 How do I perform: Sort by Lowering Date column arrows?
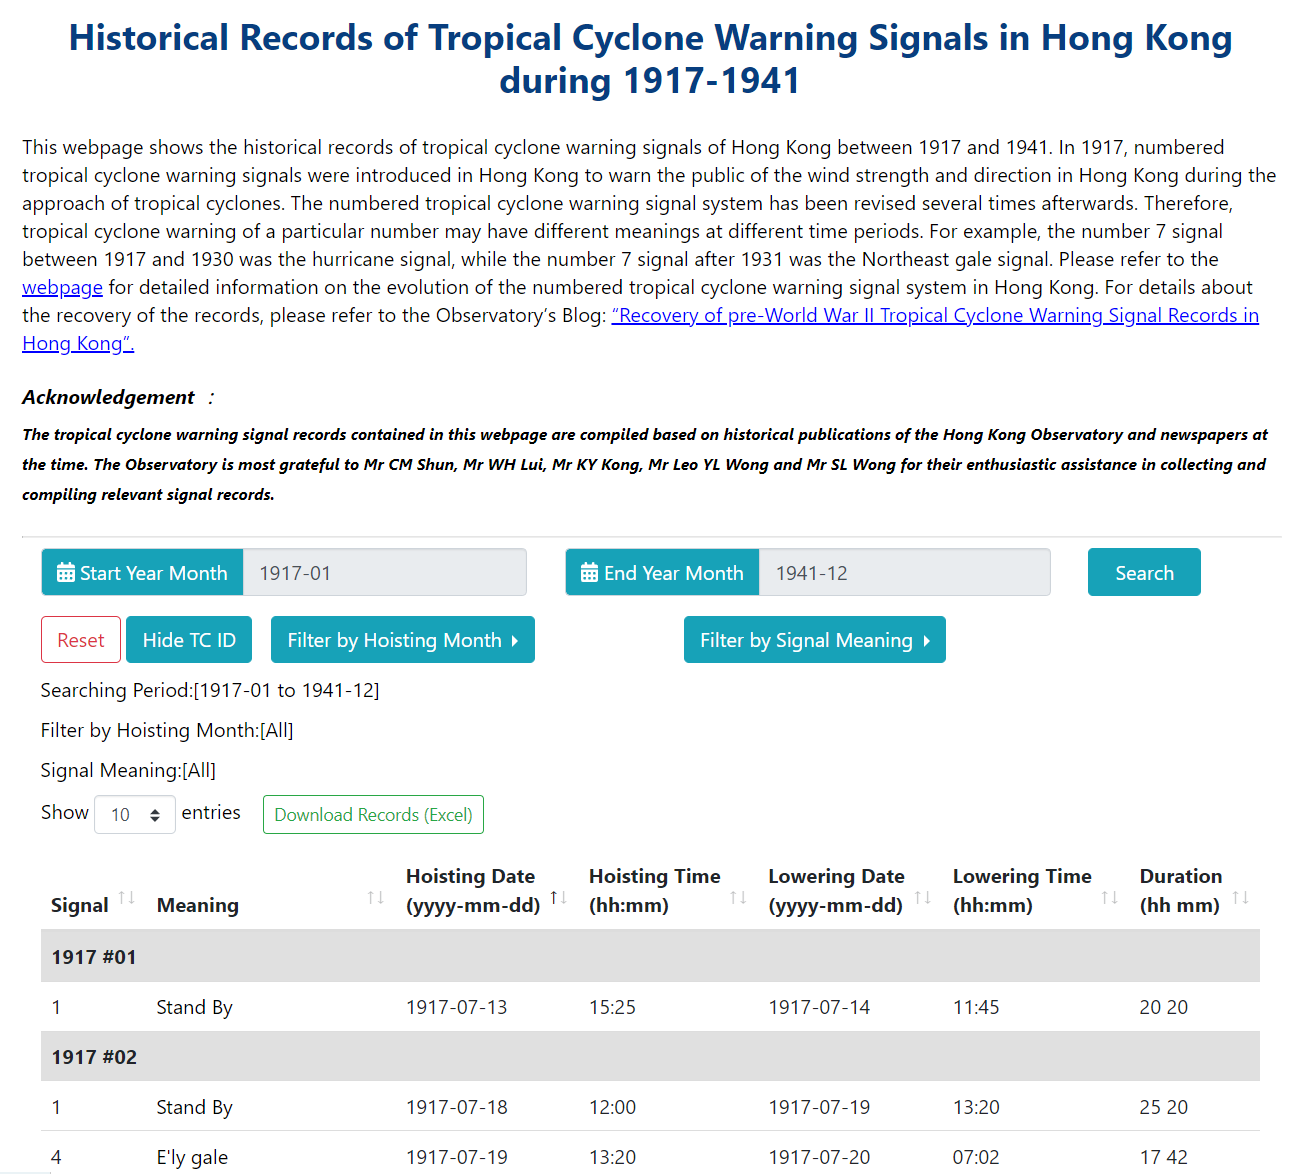pos(923,897)
